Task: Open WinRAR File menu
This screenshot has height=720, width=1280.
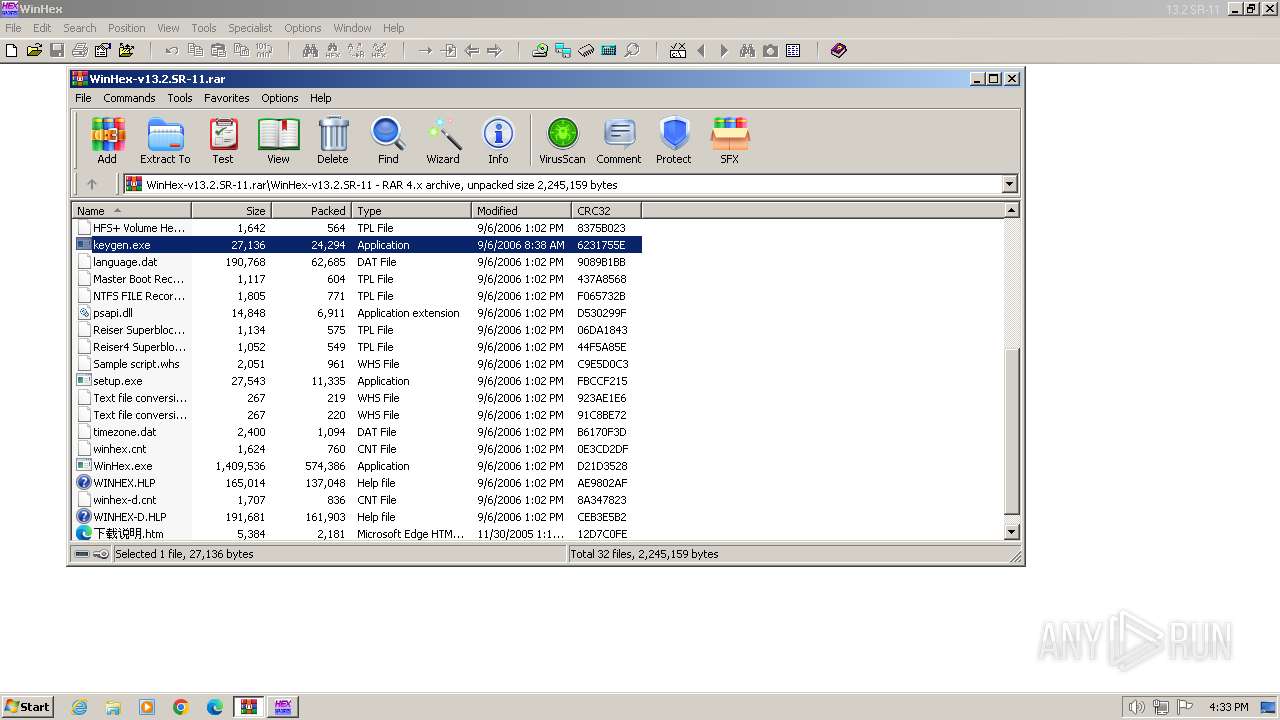Action: pyautogui.click(x=83, y=98)
